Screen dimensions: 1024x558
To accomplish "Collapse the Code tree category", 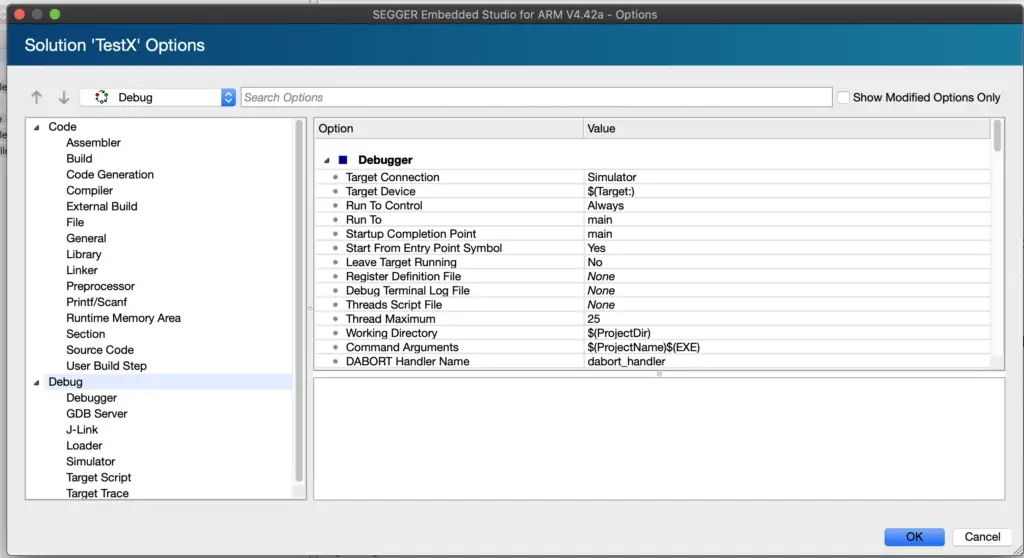I will tap(37, 127).
